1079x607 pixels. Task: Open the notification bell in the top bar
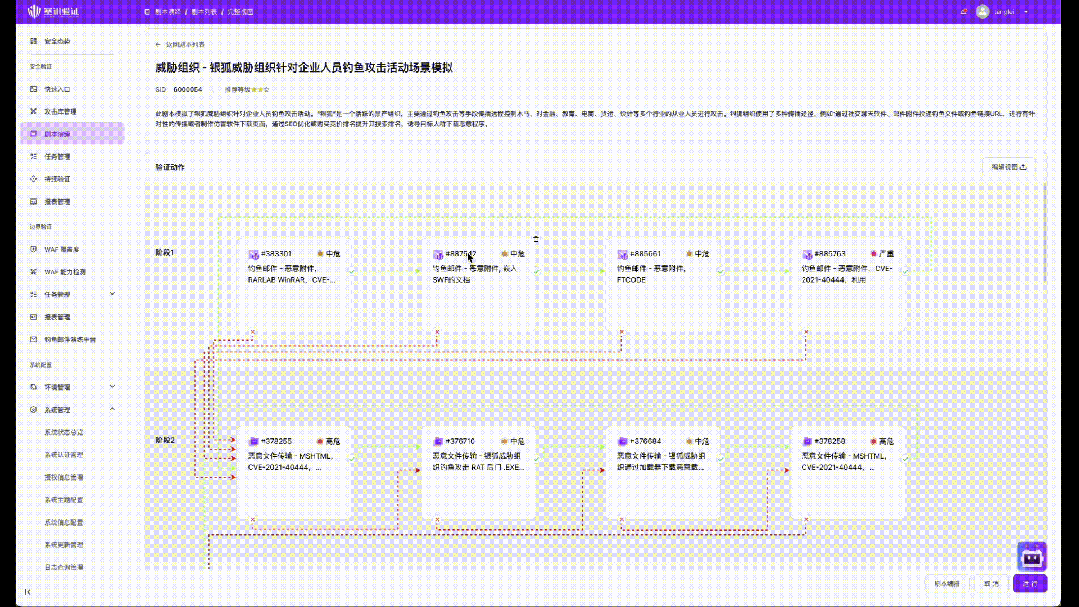point(964,12)
